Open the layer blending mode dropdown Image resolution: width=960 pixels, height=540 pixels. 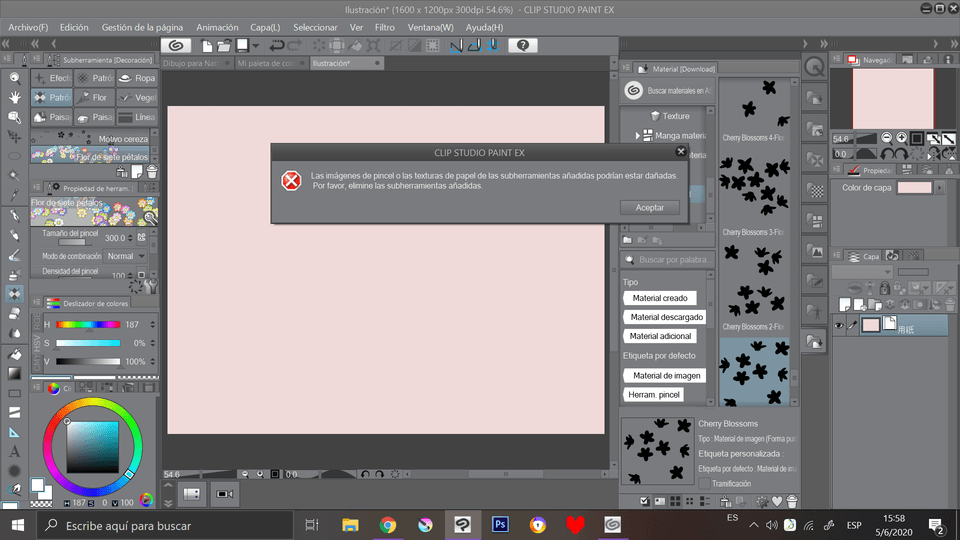tap(861, 272)
